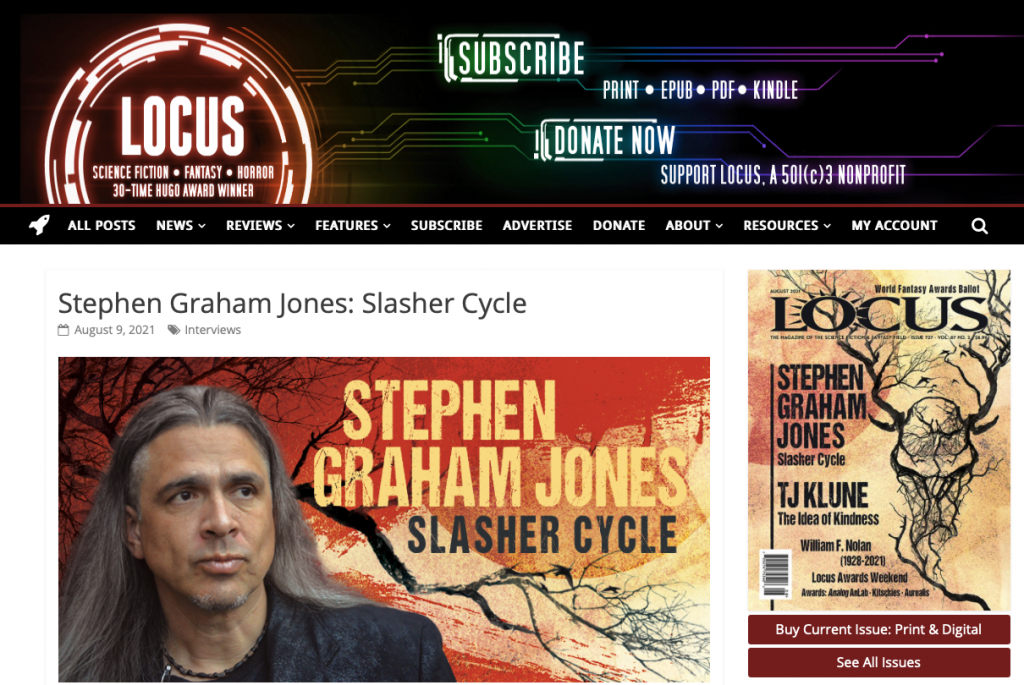Screen dimensions: 1024x685
Task: Open the Interviews category link
Action: pyautogui.click(x=212, y=330)
